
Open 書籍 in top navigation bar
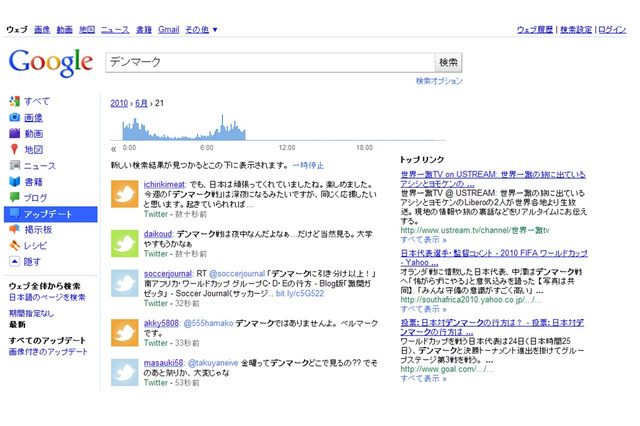click(x=144, y=29)
